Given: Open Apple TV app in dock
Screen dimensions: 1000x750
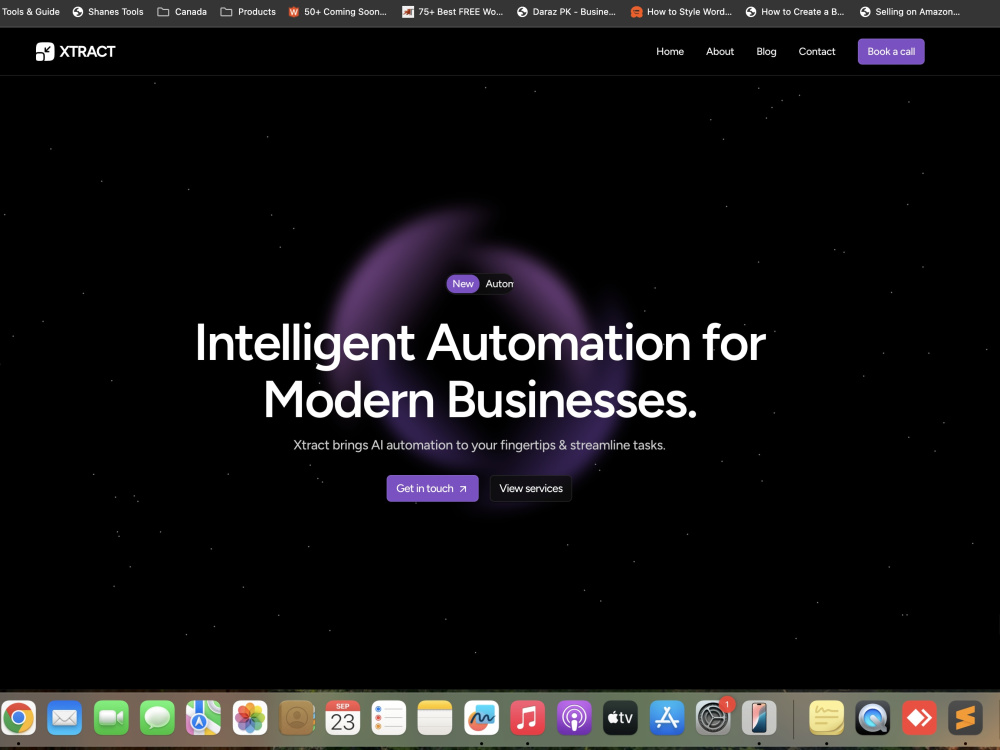Looking at the screenshot, I should pos(621,717).
